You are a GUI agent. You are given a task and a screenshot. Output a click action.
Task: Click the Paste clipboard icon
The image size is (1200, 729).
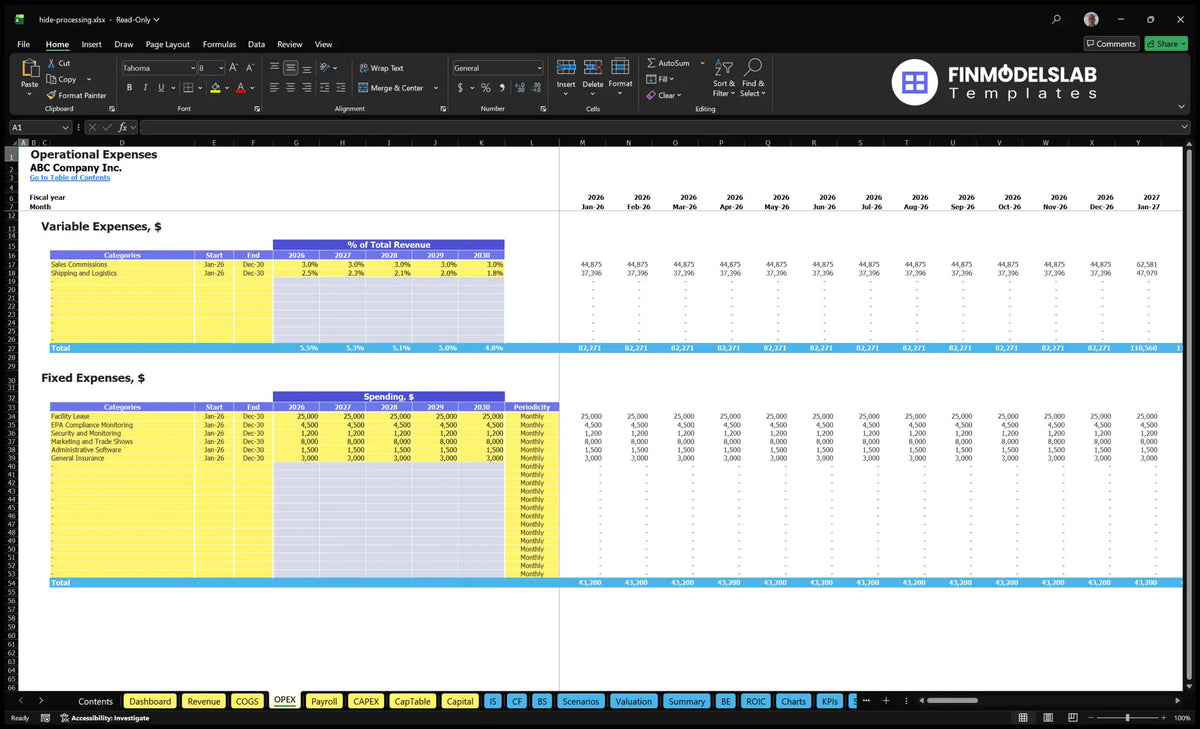(x=29, y=68)
